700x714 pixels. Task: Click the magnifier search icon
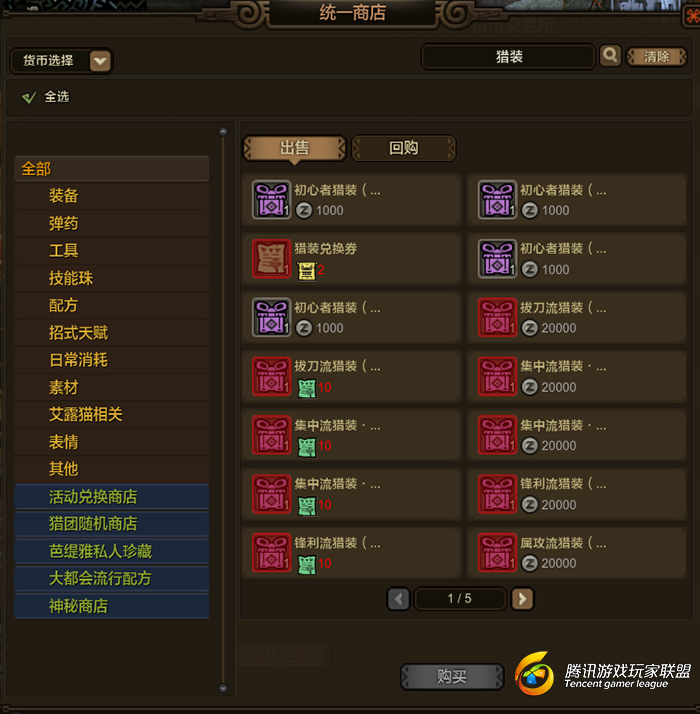610,56
